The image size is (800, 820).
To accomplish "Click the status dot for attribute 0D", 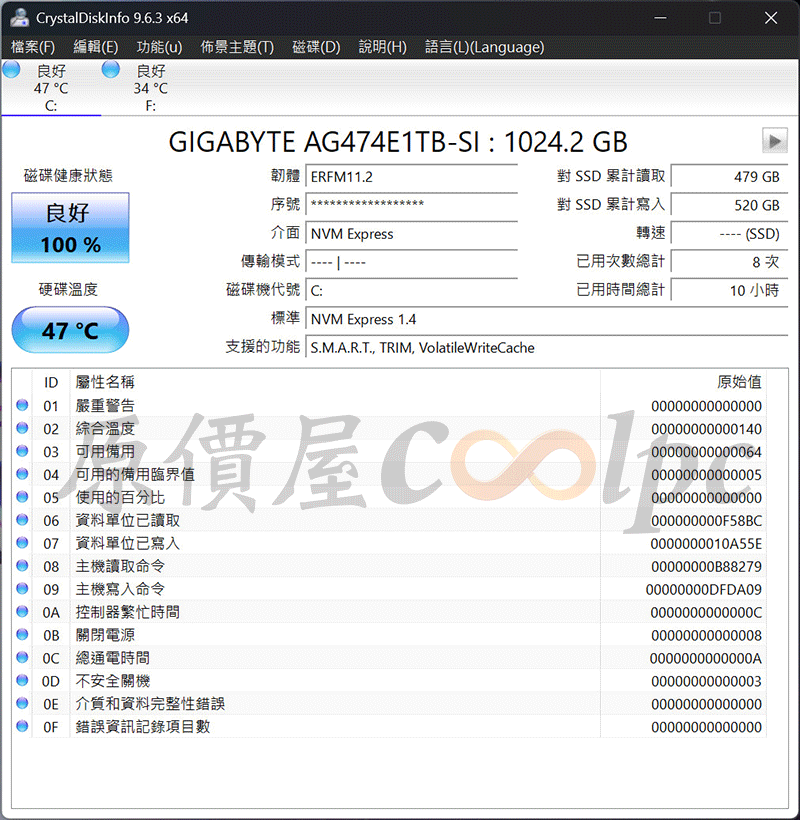I will click(x=22, y=680).
